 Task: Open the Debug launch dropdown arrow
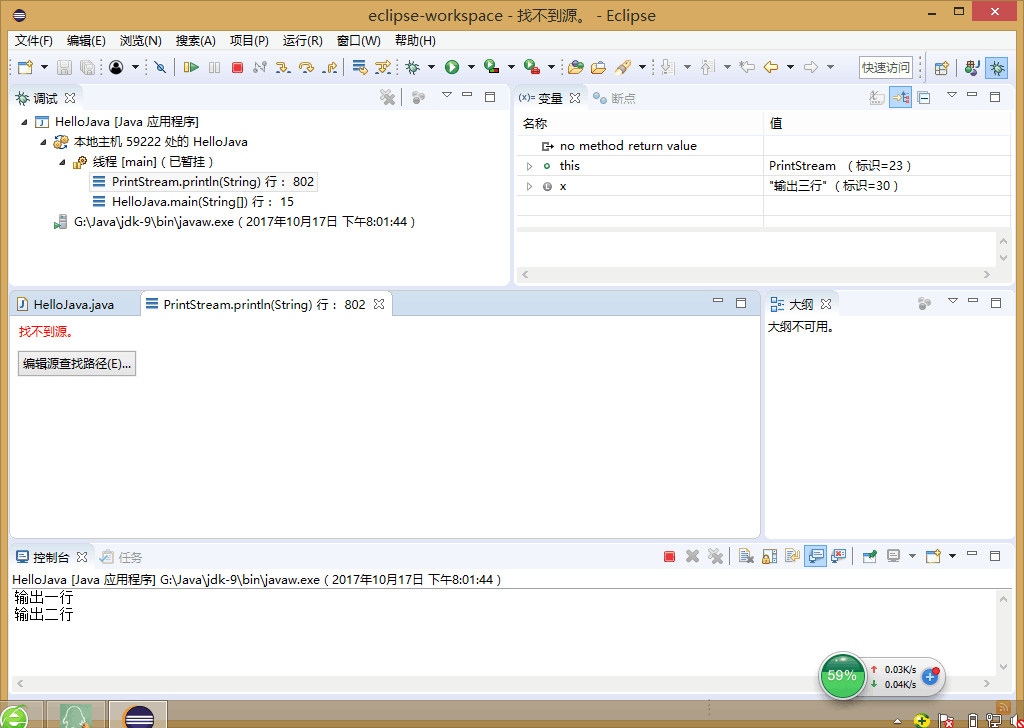point(431,67)
